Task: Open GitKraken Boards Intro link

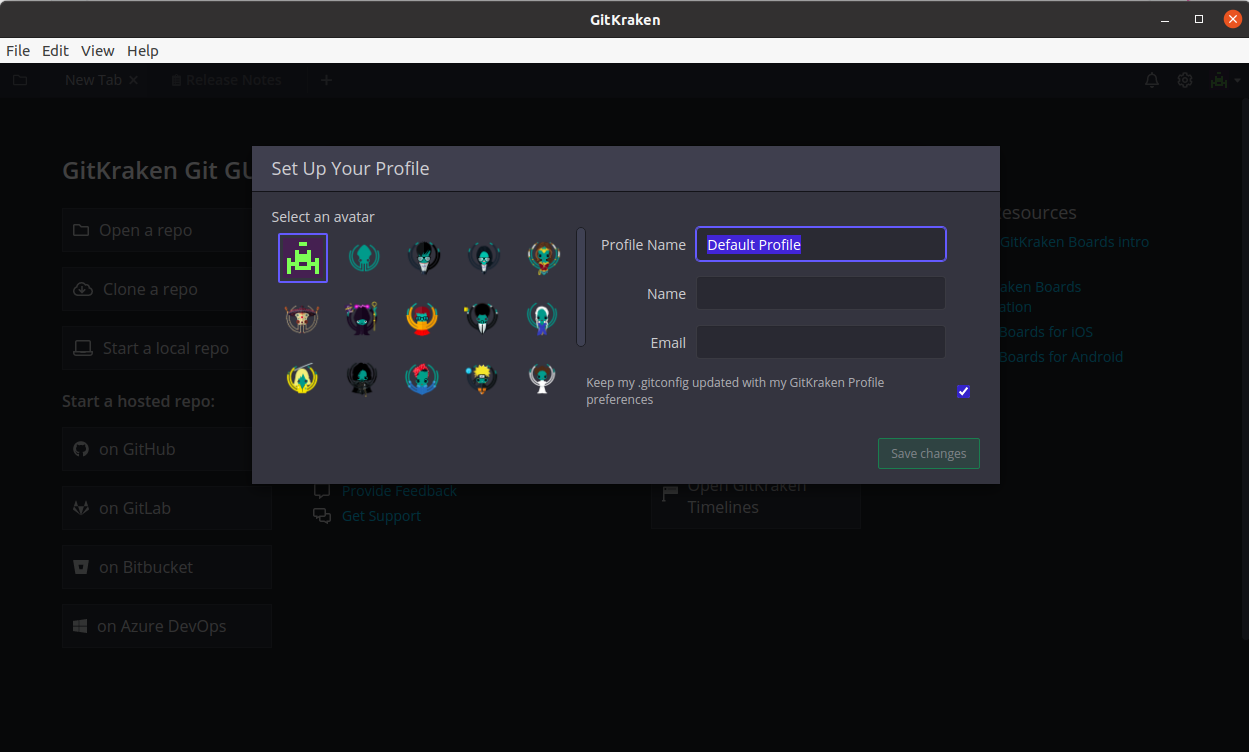Action: [1074, 242]
